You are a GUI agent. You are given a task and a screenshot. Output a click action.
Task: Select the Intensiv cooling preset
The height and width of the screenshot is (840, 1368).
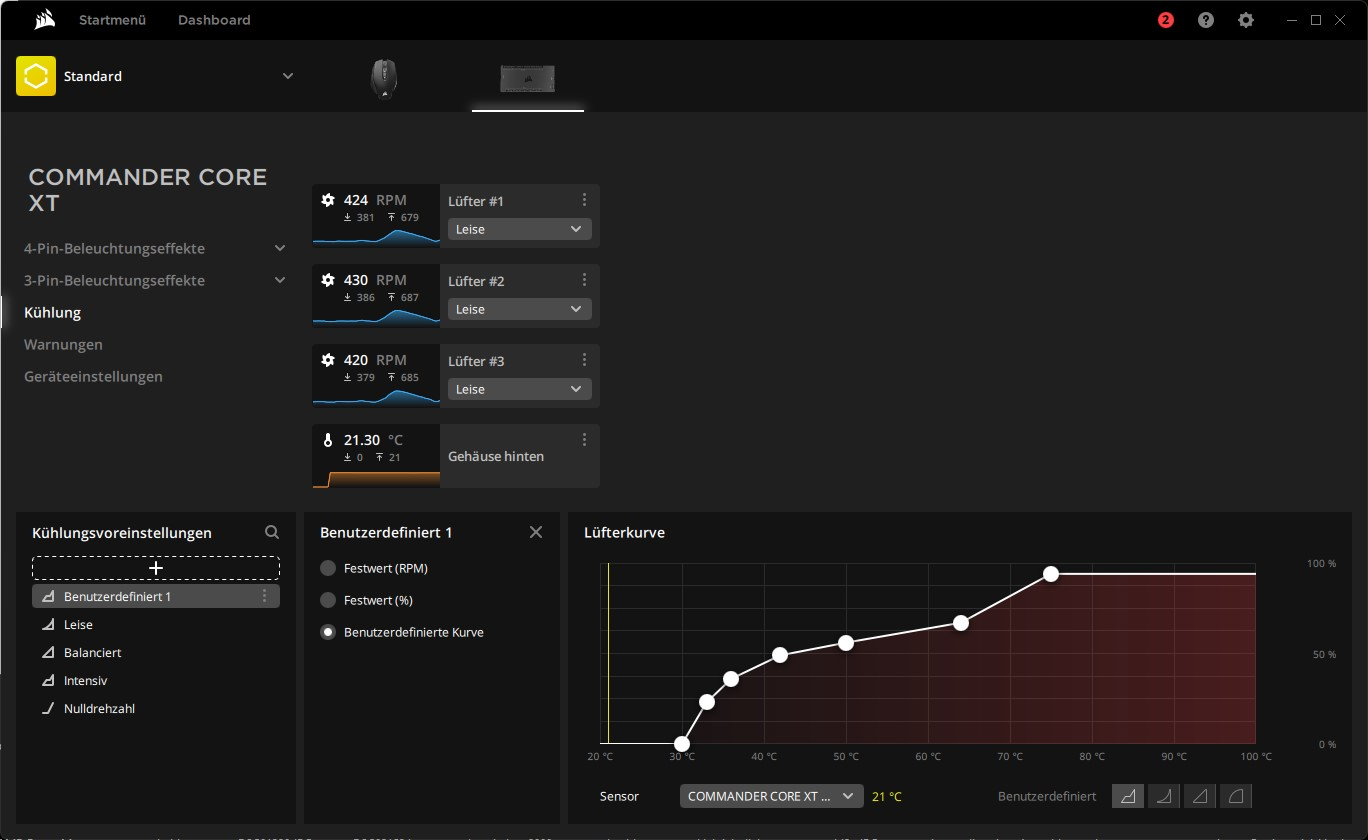coord(156,680)
